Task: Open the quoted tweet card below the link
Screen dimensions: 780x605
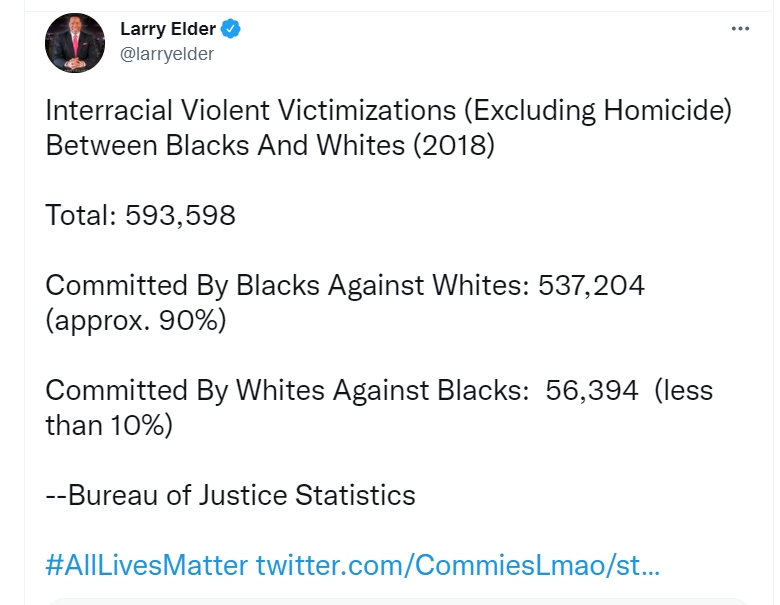Action: click(398, 602)
